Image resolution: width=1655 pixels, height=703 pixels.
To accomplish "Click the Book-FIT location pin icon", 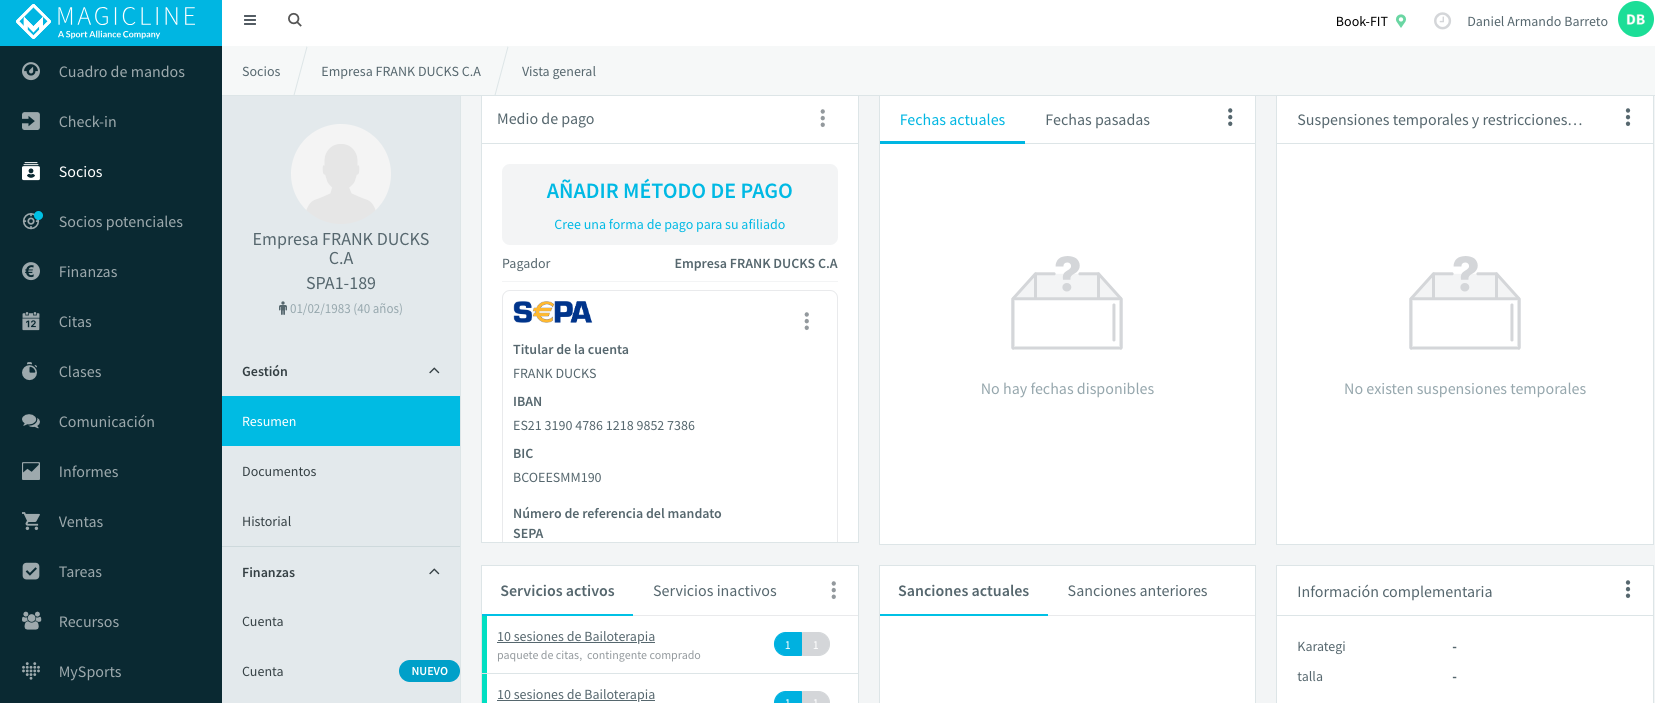I will (x=1401, y=21).
